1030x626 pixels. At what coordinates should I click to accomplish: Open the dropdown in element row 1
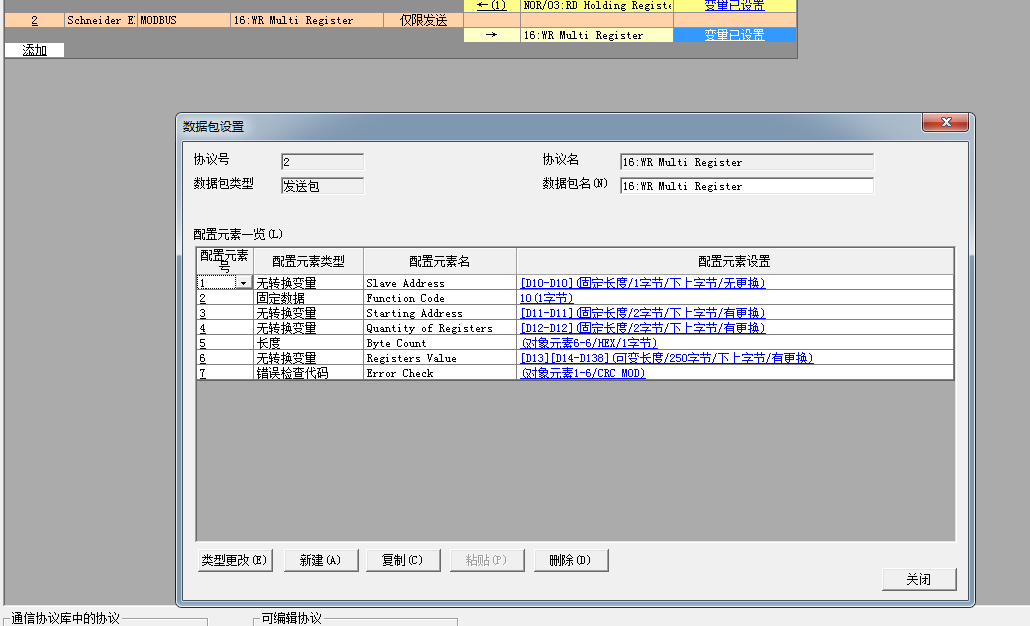242,283
